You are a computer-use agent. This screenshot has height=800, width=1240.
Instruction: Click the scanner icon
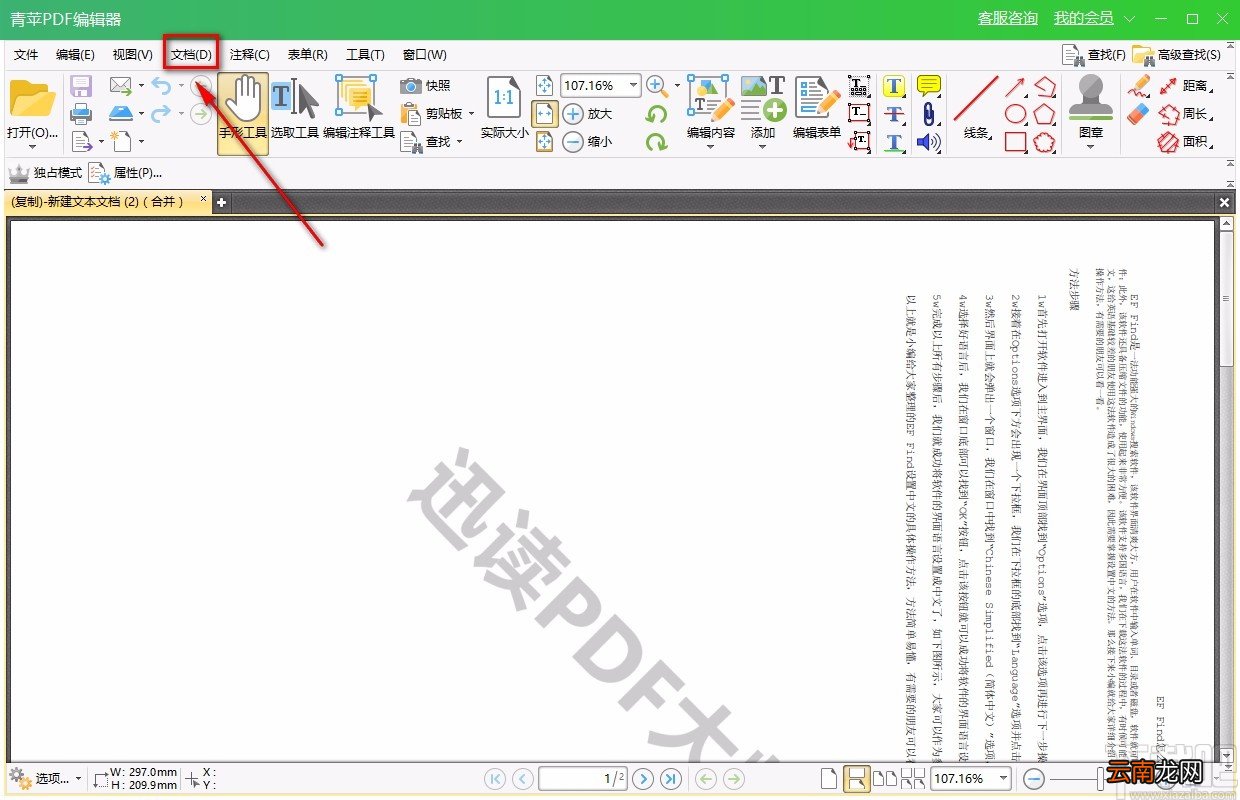point(121,114)
